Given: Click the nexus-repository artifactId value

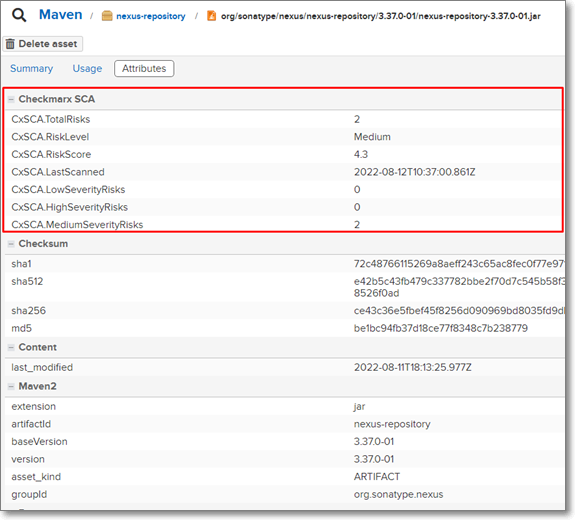Looking at the screenshot, I should click(x=392, y=424).
